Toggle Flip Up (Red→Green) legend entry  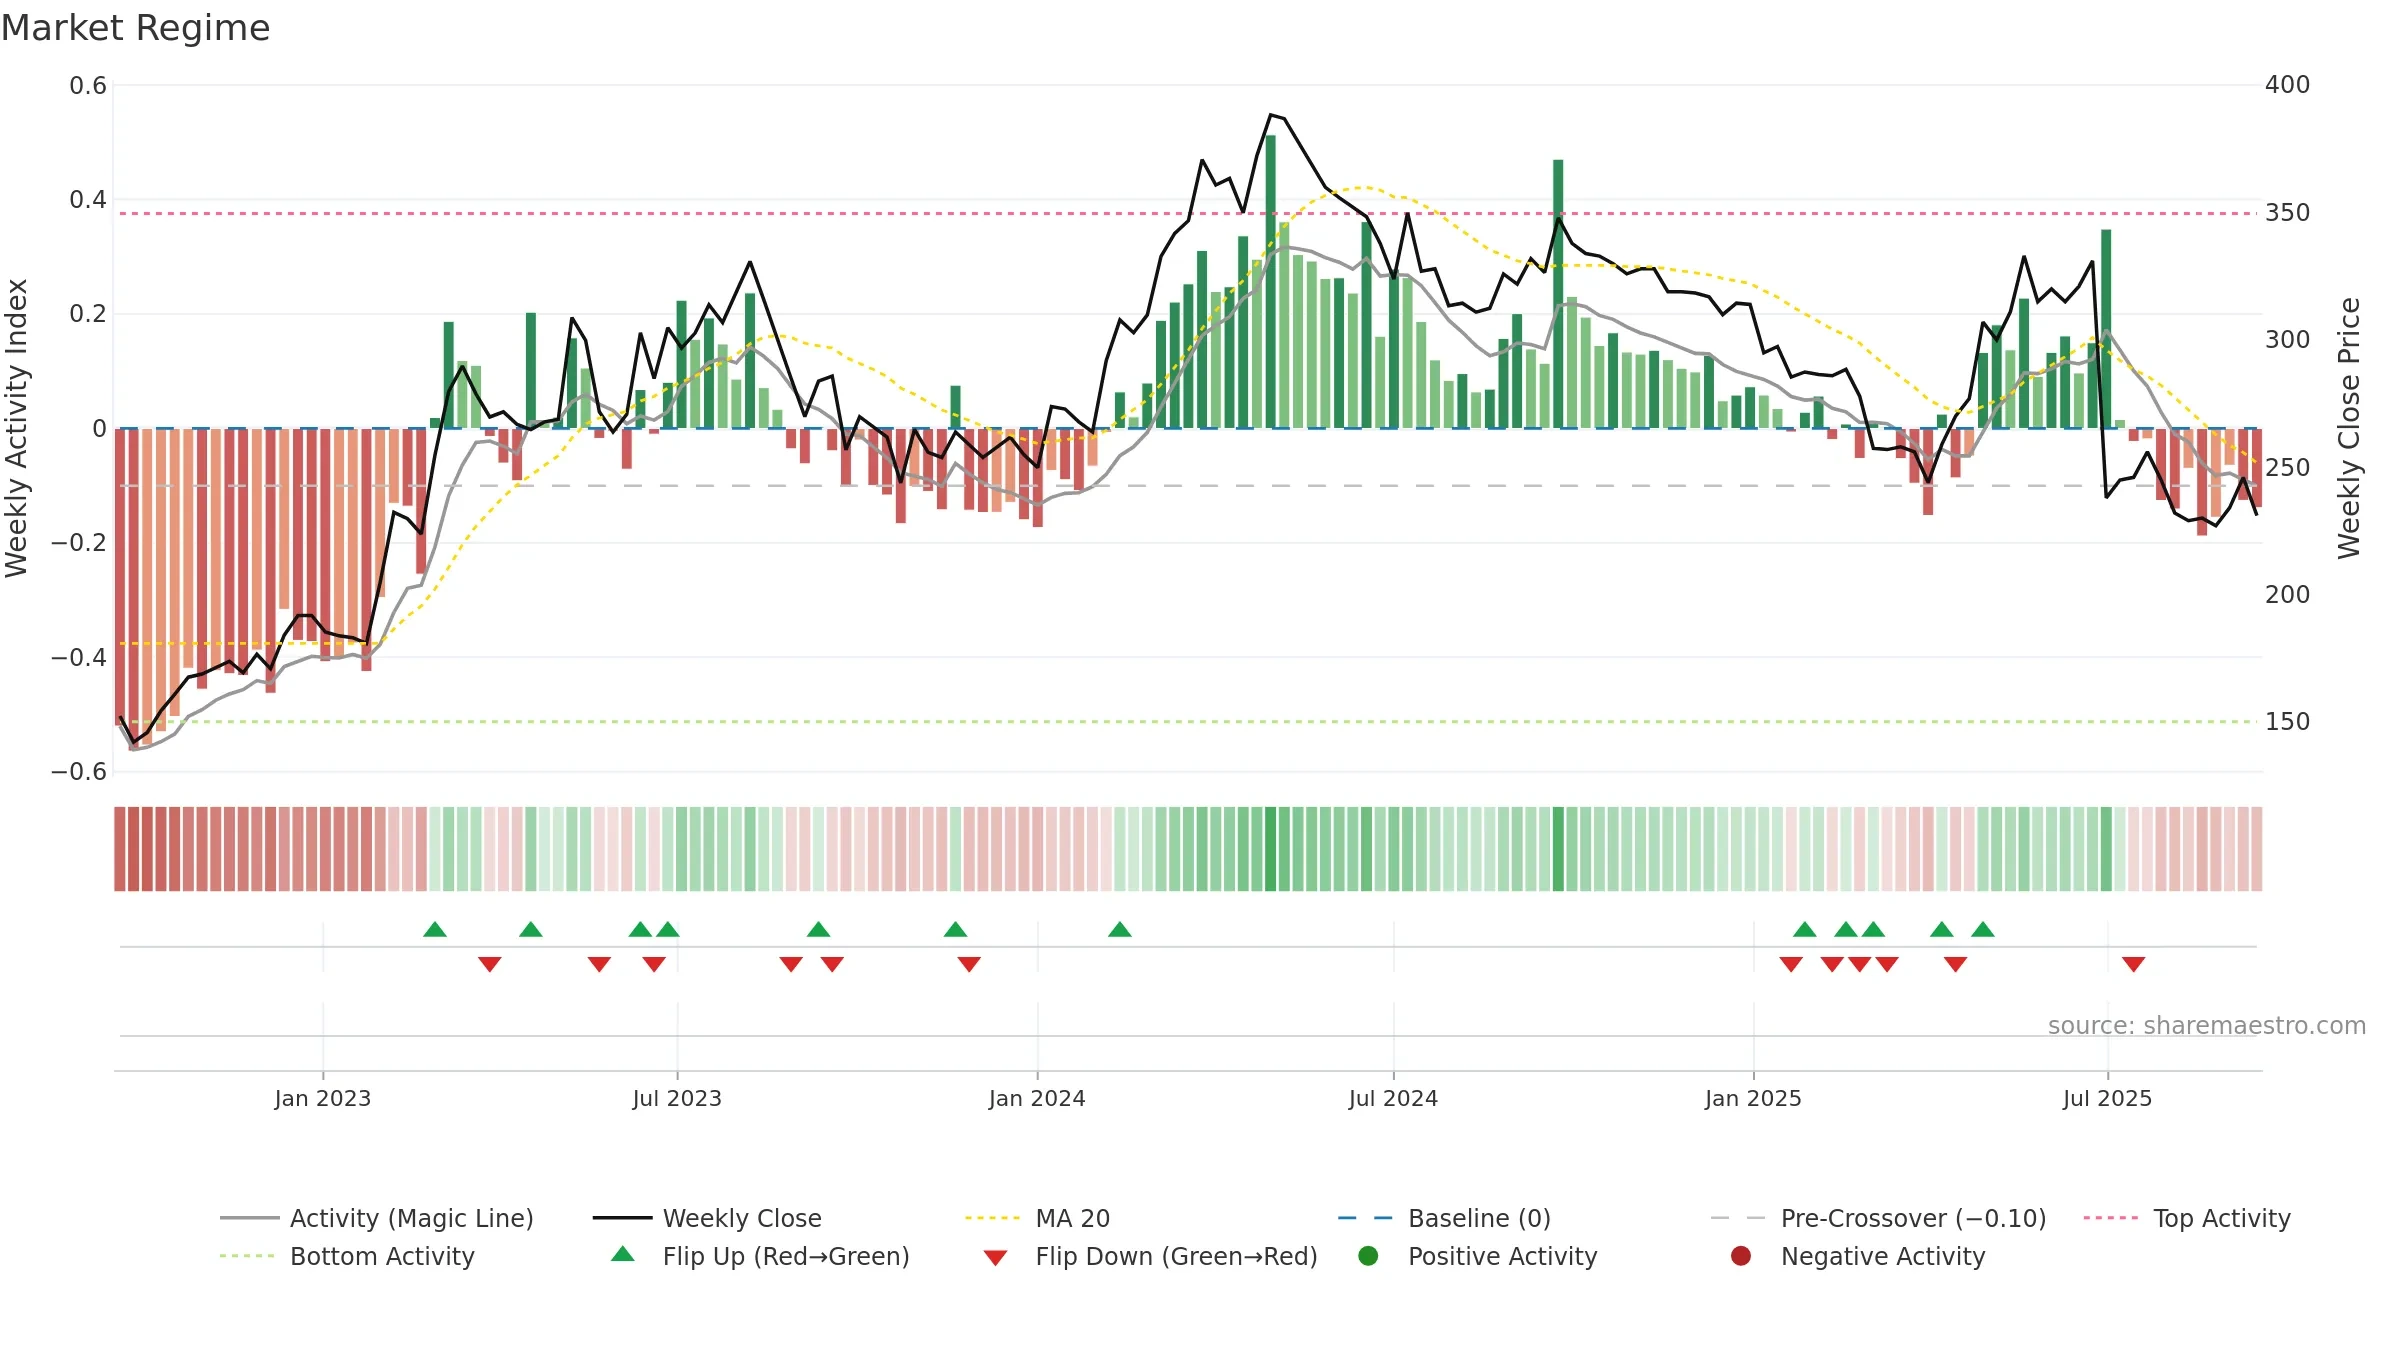[x=760, y=1256]
